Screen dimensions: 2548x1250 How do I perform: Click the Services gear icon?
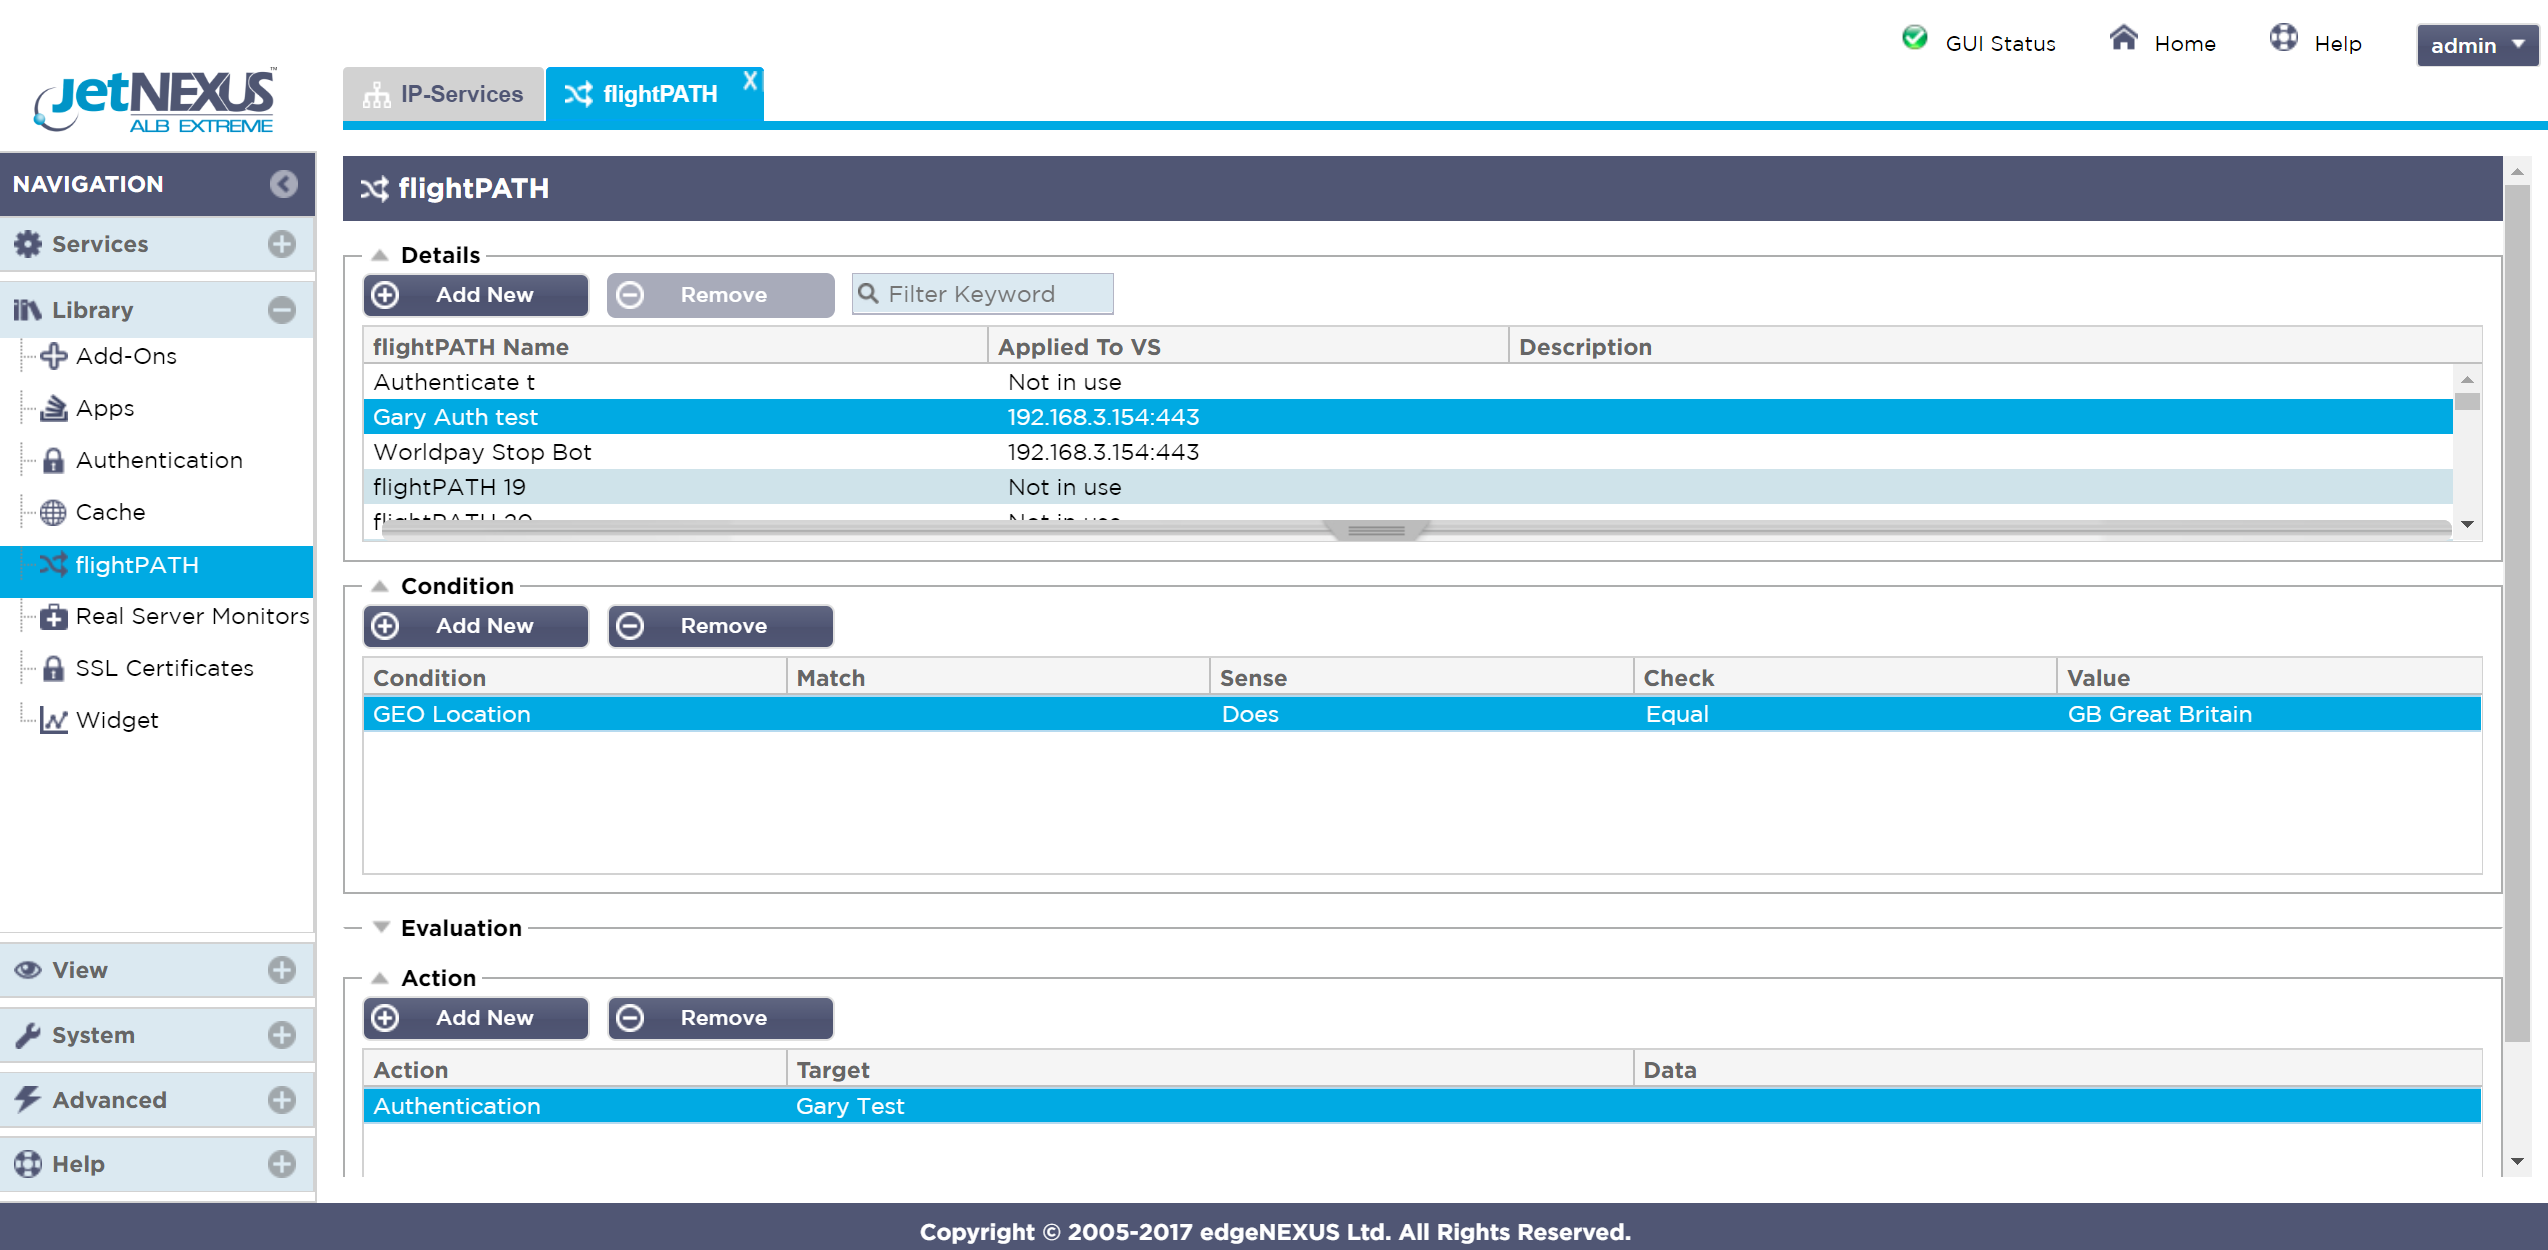point(28,244)
